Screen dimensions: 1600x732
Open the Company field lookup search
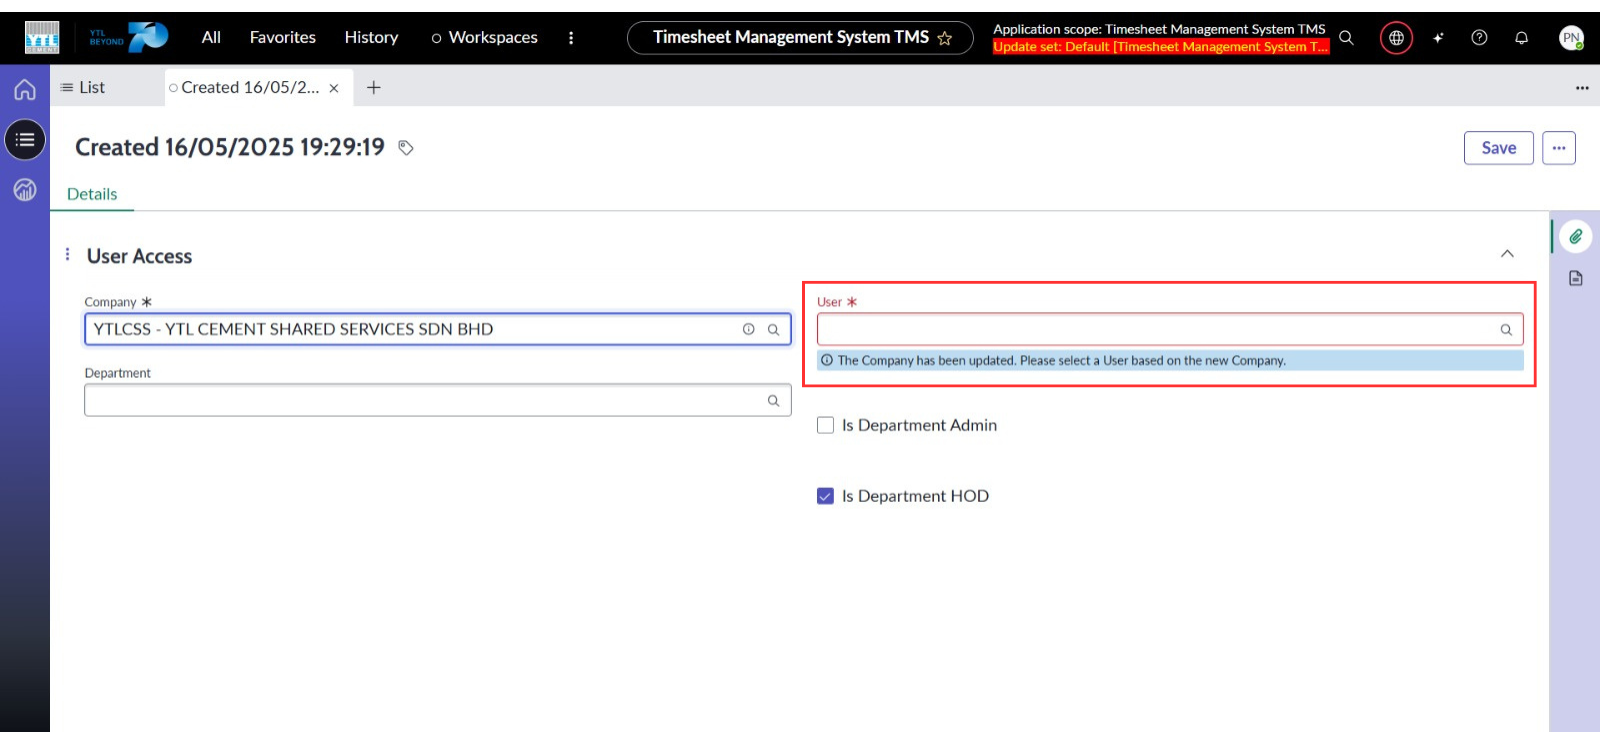click(x=773, y=329)
